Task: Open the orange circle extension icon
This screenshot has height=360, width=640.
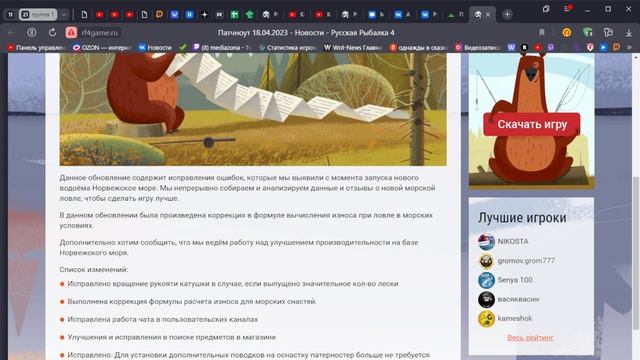Action: [x=567, y=32]
